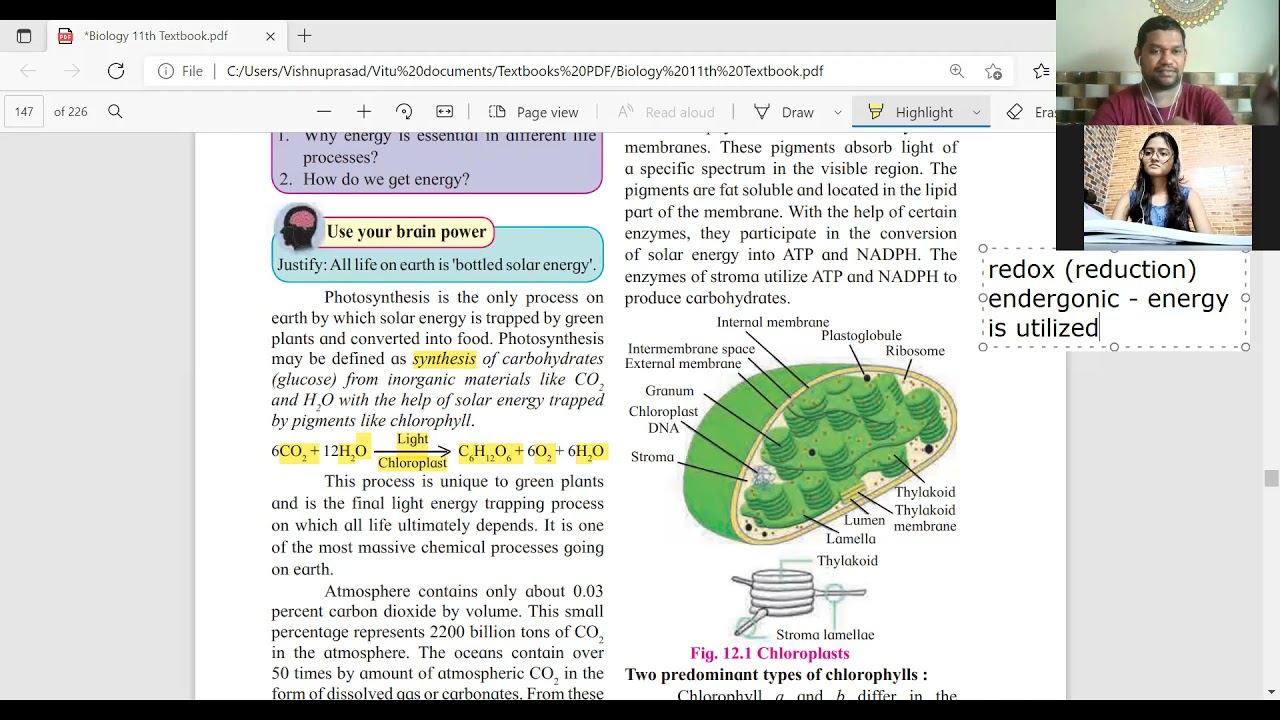This screenshot has width=1280, height=720.
Task: Open the zoom magnifier in address bar
Action: [x=957, y=71]
